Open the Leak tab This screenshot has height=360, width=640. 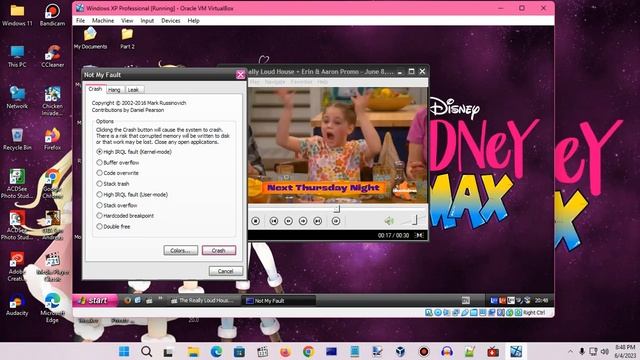(x=133, y=90)
